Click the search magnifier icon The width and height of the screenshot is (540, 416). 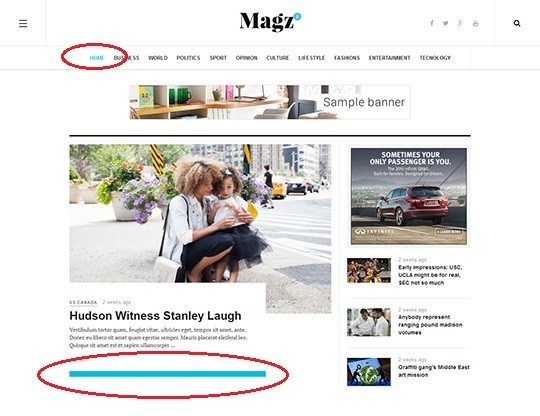coord(517,23)
